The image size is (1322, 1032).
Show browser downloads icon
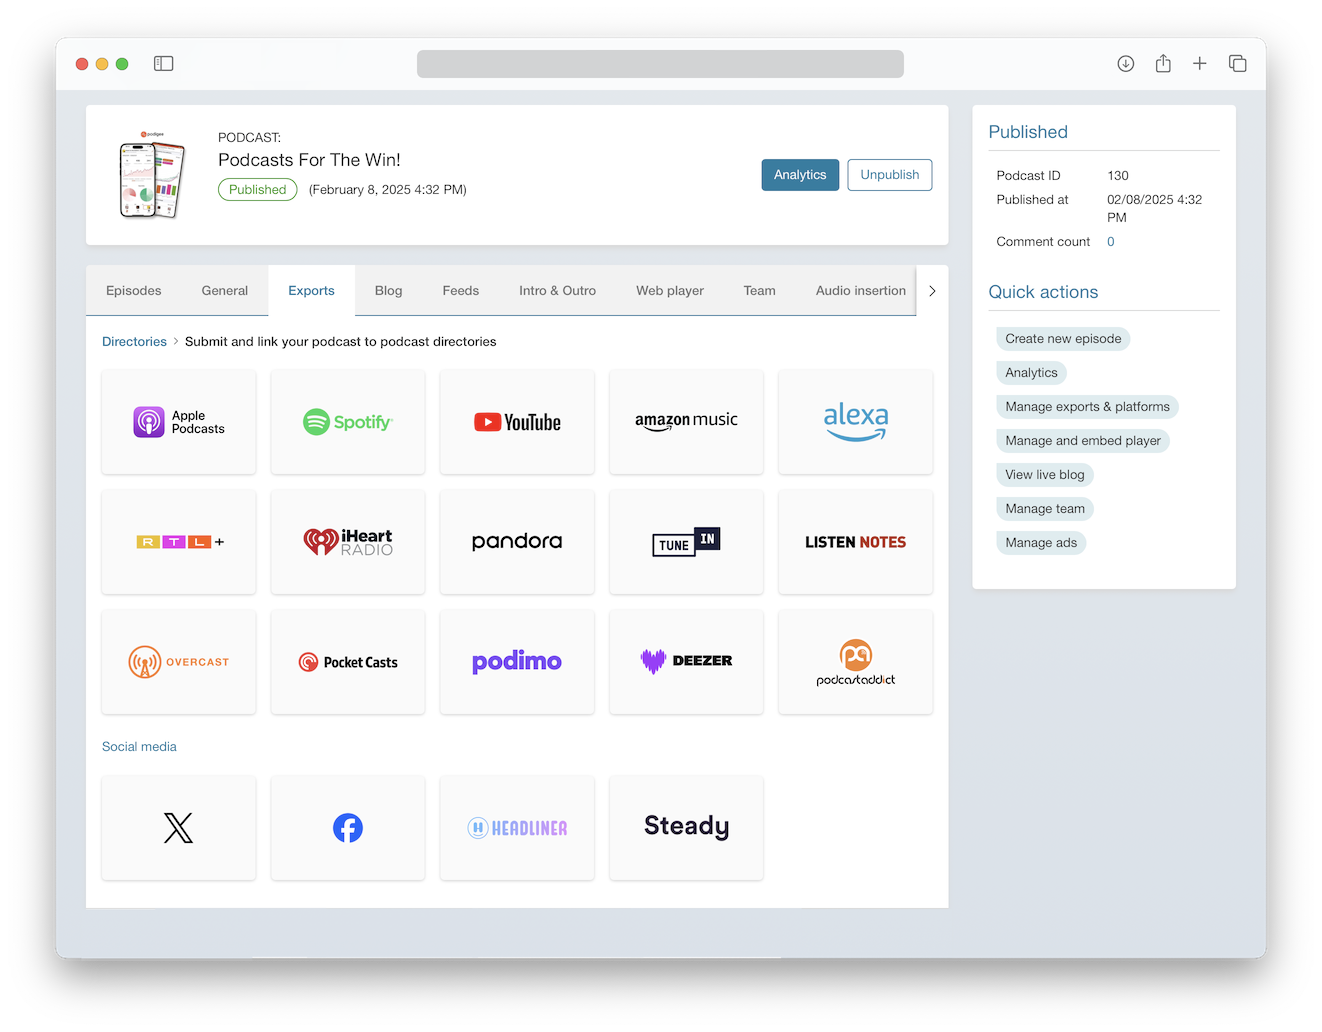(x=1126, y=64)
